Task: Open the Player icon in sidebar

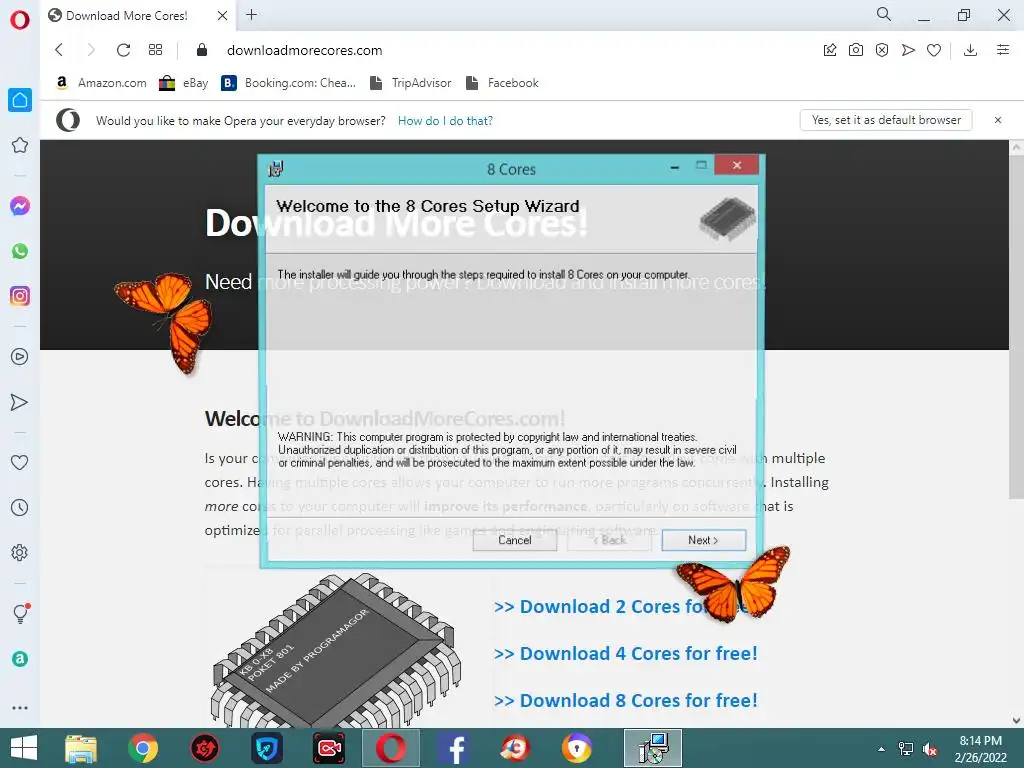Action: 20,357
